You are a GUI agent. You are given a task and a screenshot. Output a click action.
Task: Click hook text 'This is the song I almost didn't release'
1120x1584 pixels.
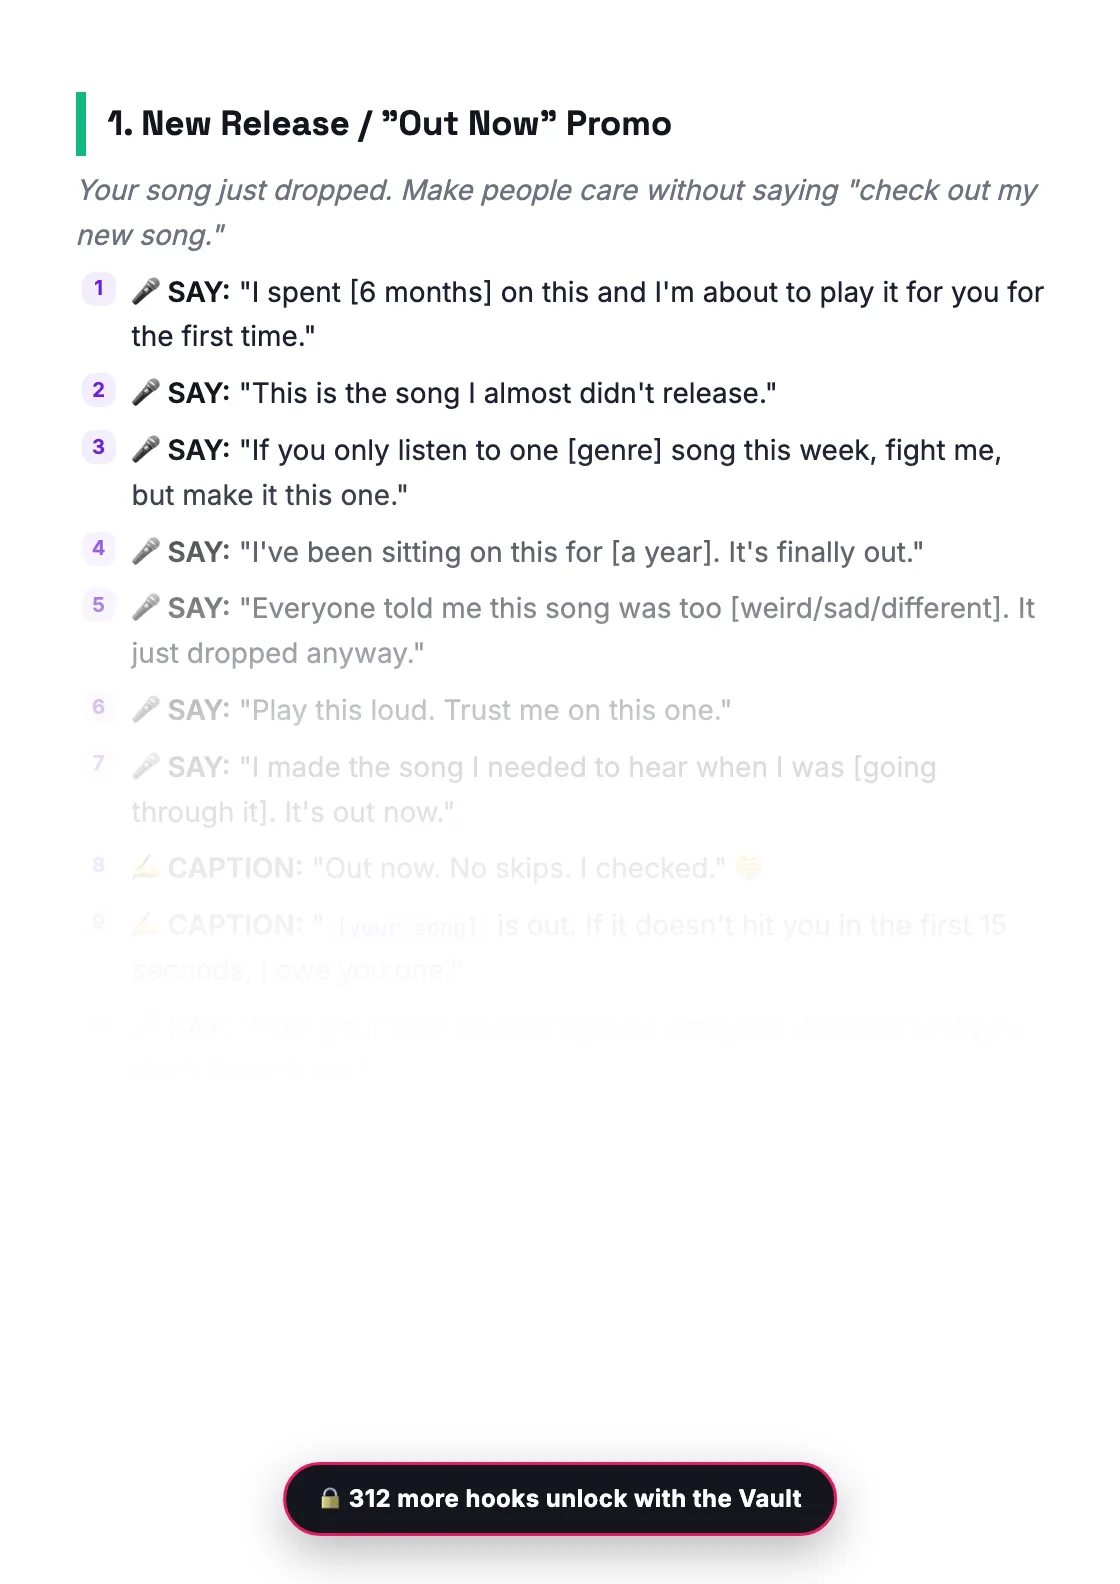point(508,393)
